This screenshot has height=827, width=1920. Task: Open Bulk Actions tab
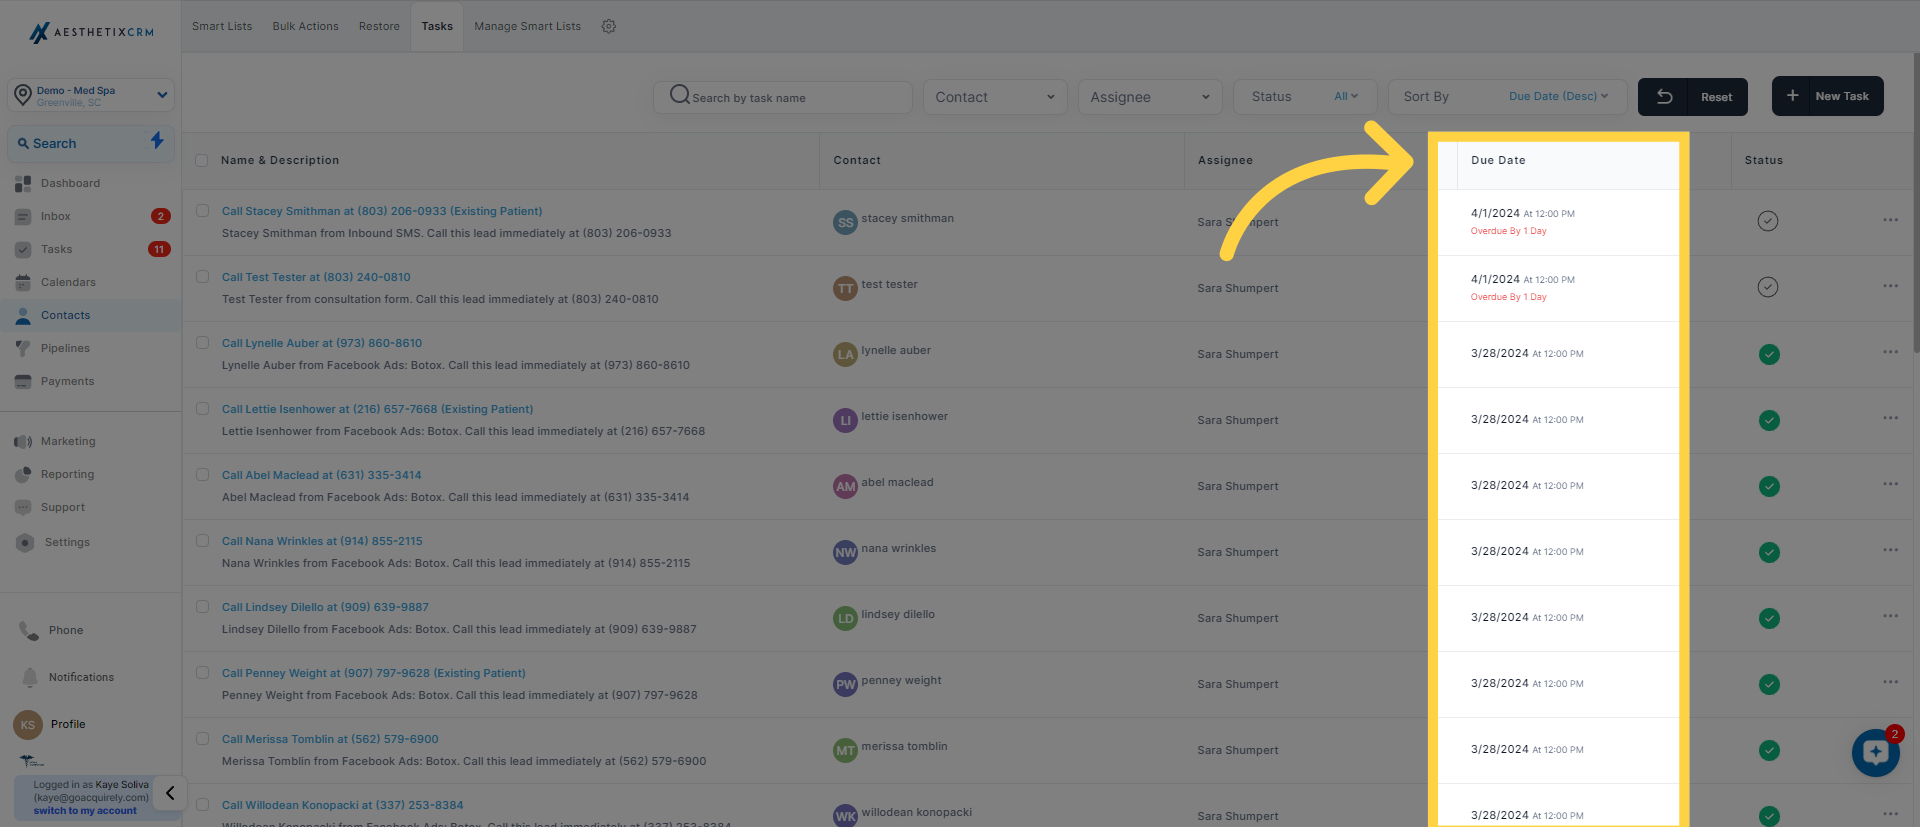tap(305, 26)
